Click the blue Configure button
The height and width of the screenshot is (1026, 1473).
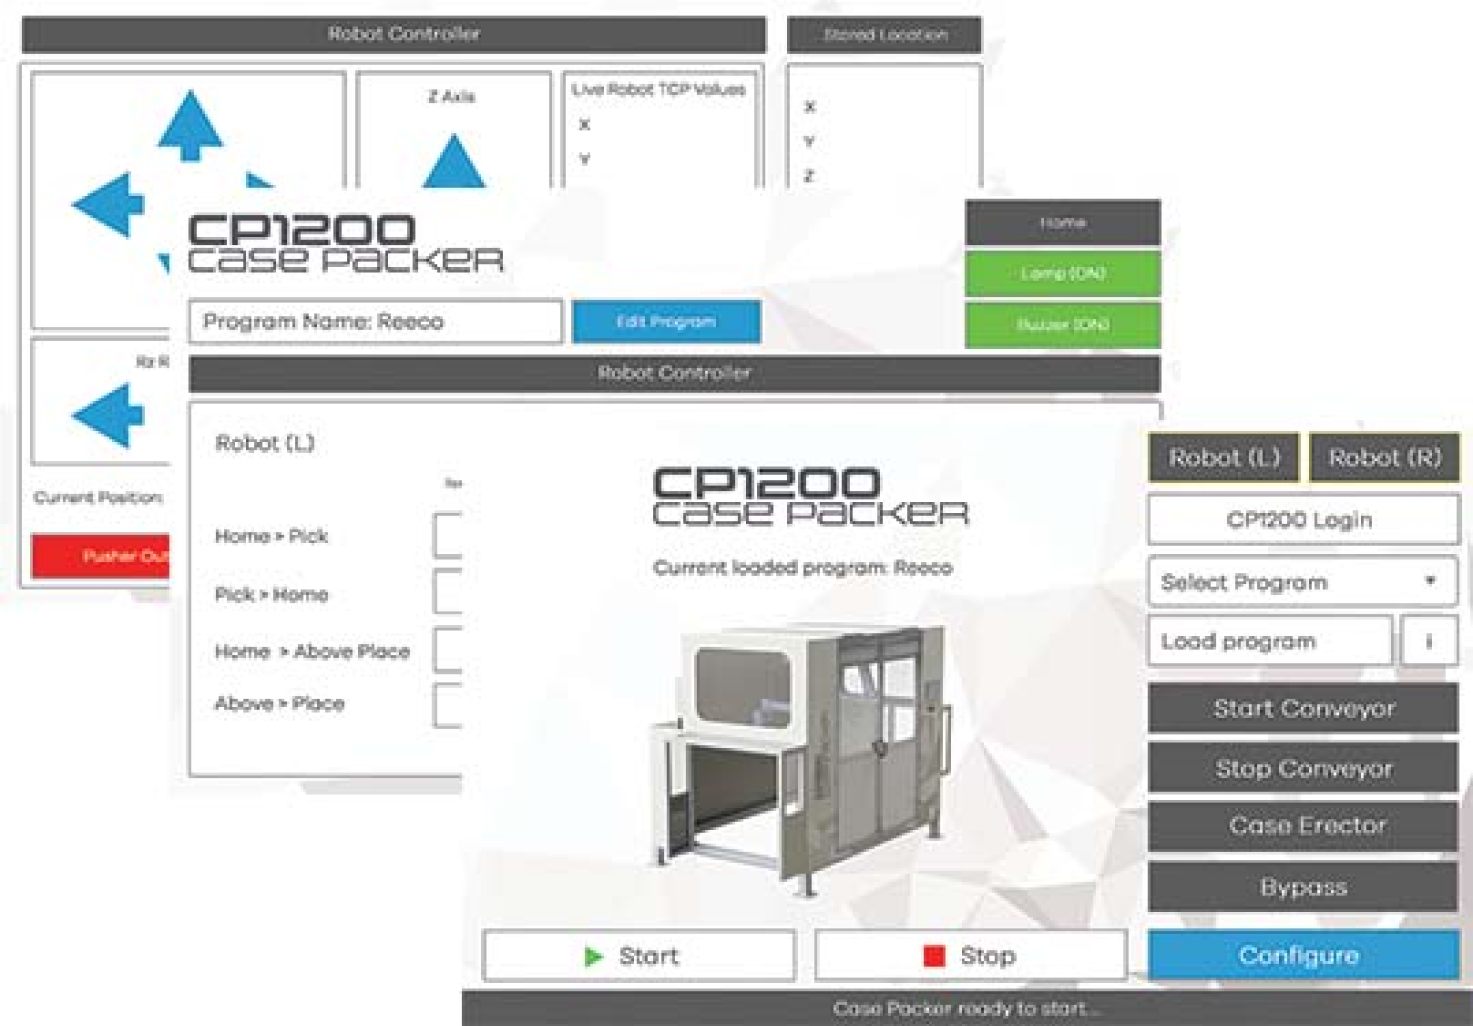(1302, 955)
